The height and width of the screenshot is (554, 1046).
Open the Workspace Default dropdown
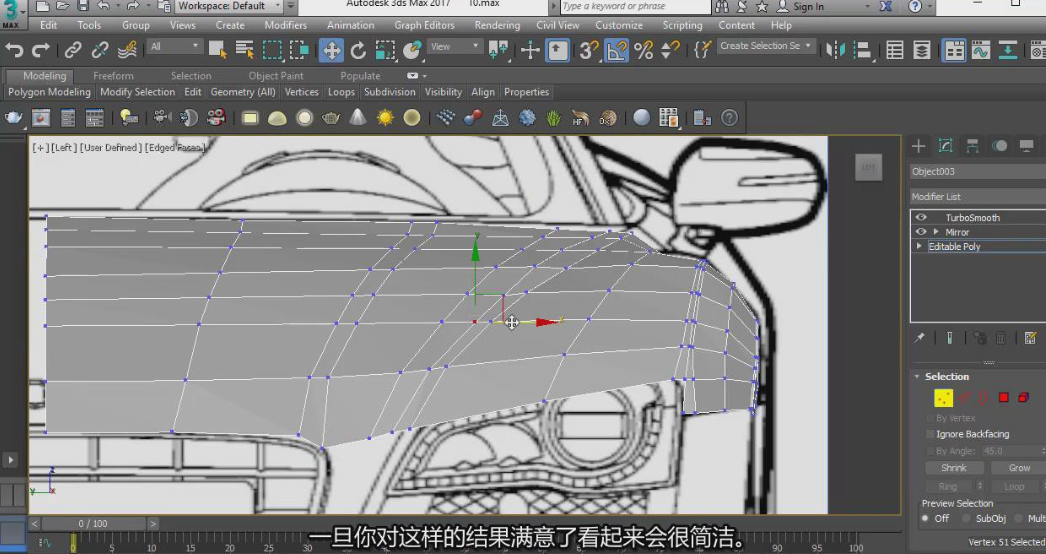(232, 6)
